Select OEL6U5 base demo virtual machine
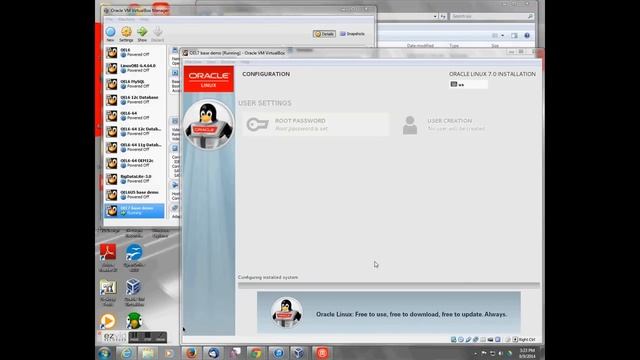Screen dimensions: 640x360 click(134, 195)
